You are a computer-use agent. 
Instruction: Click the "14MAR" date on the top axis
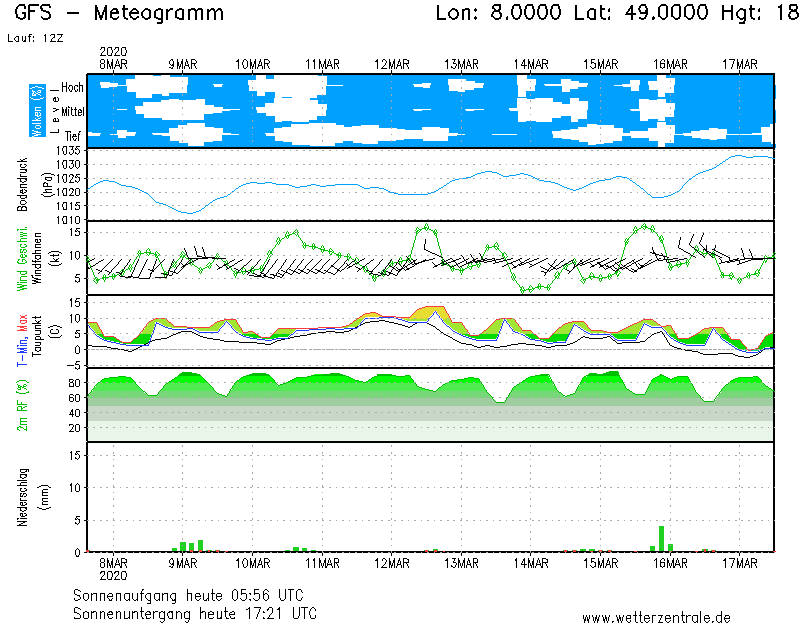(x=531, y=65)
